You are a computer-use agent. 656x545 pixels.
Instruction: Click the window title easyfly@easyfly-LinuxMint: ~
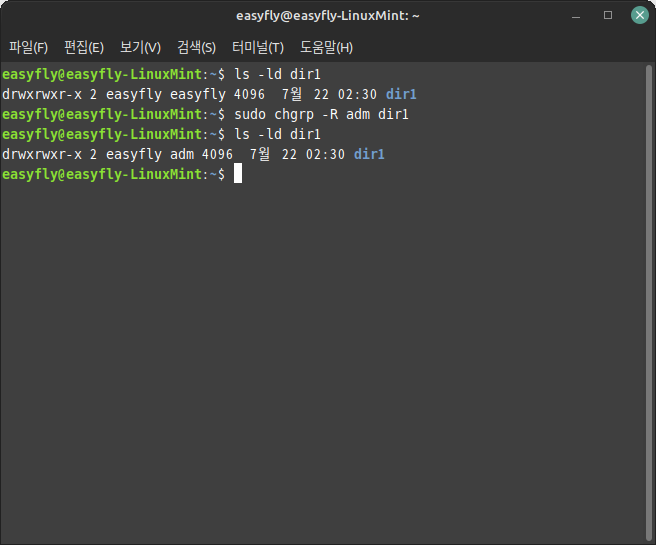click(328, 16)
